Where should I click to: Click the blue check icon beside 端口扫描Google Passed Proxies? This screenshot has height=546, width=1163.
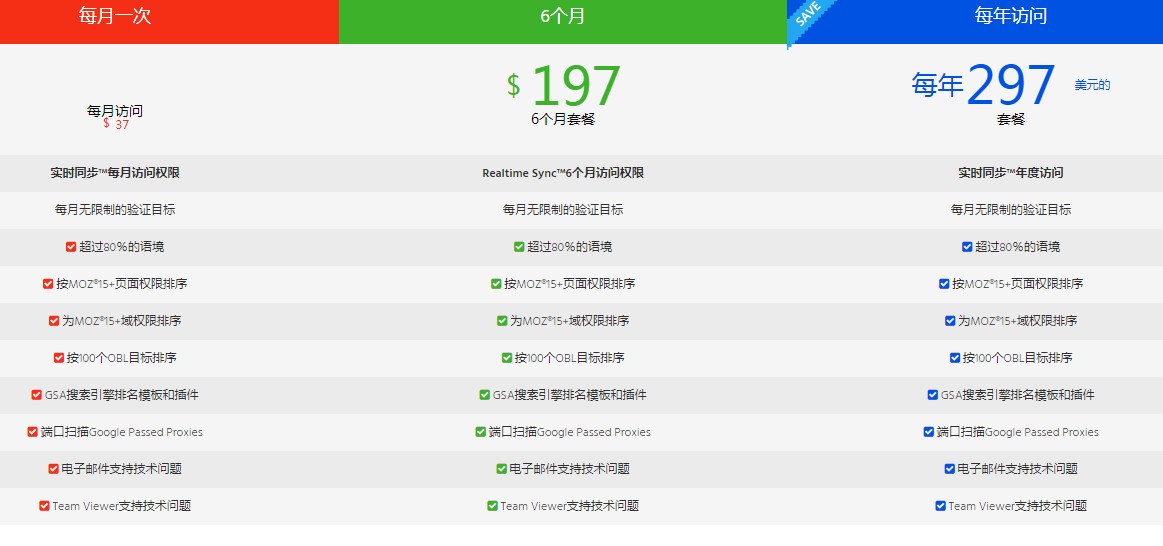(929, 432)
